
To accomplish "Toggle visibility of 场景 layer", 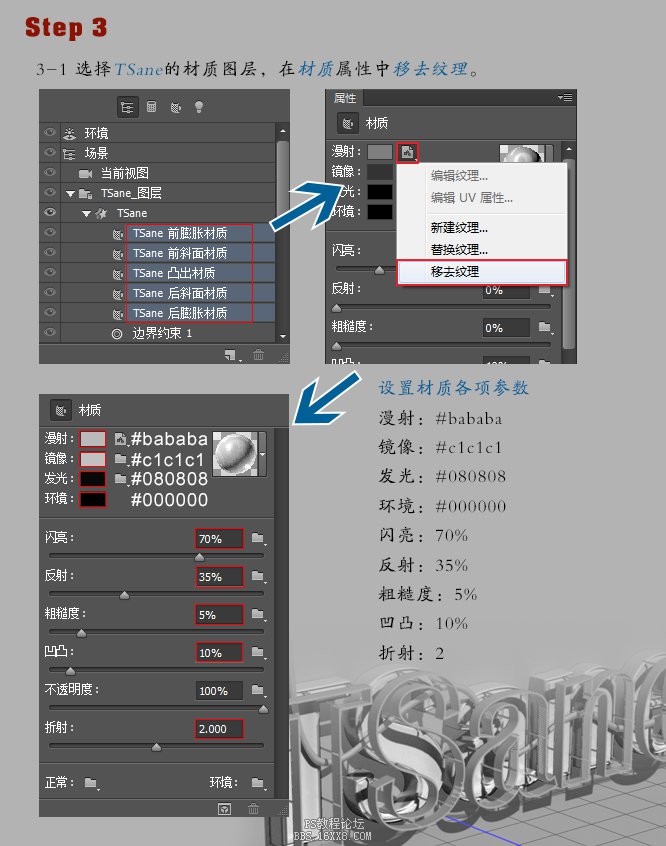I will [x=50, y=152].
